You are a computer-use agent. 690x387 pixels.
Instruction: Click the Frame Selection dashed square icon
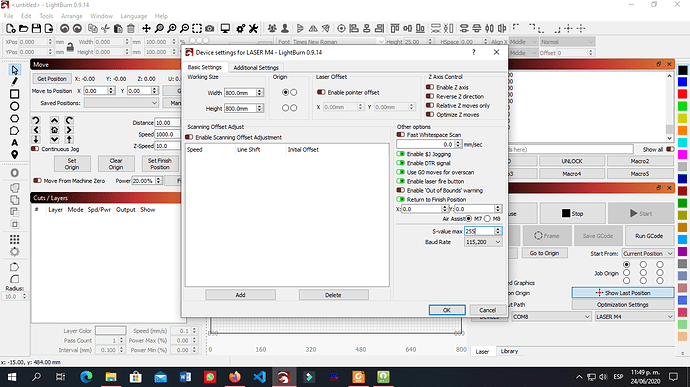(197, 29)
